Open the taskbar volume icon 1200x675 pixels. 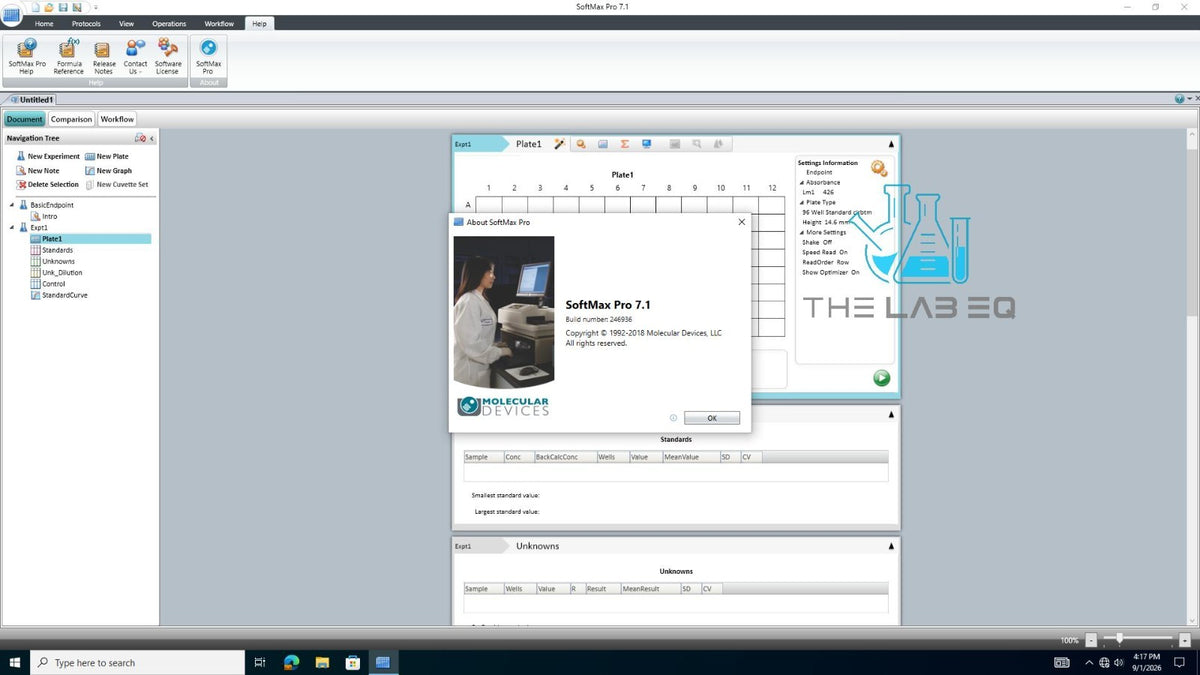pos(1118,662)
